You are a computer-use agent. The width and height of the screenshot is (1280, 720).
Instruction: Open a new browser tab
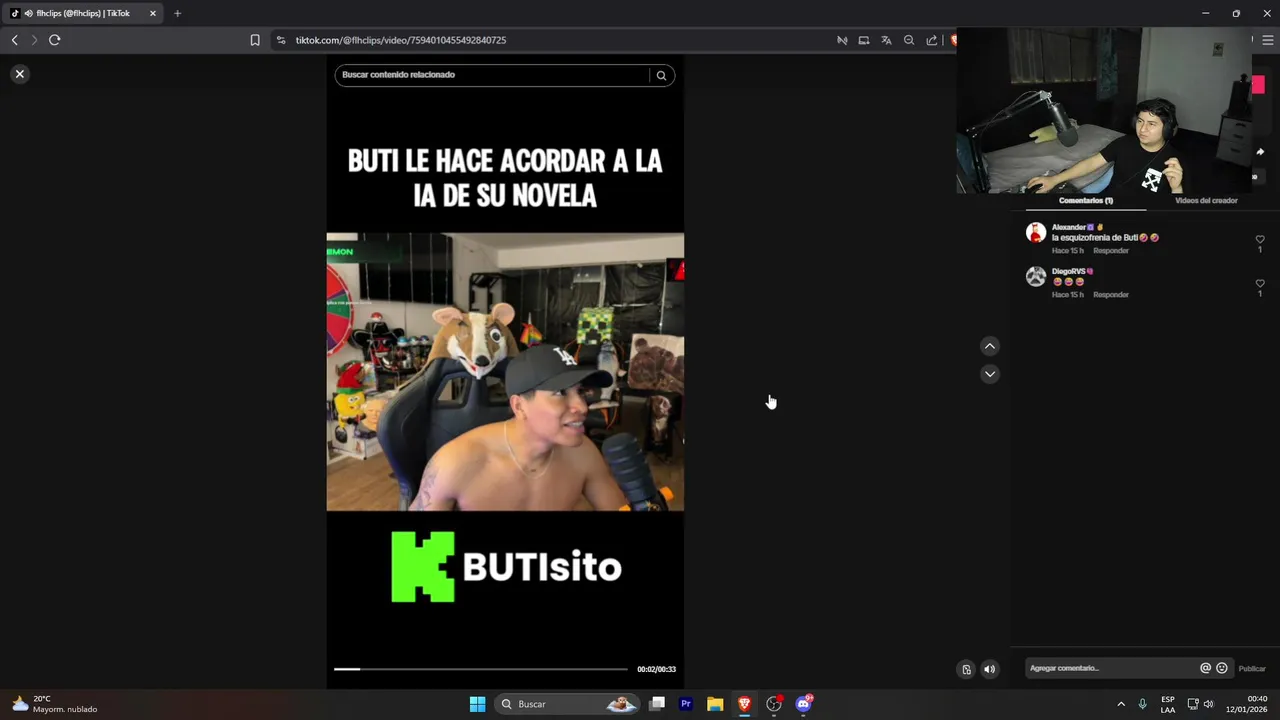(177, 13)
